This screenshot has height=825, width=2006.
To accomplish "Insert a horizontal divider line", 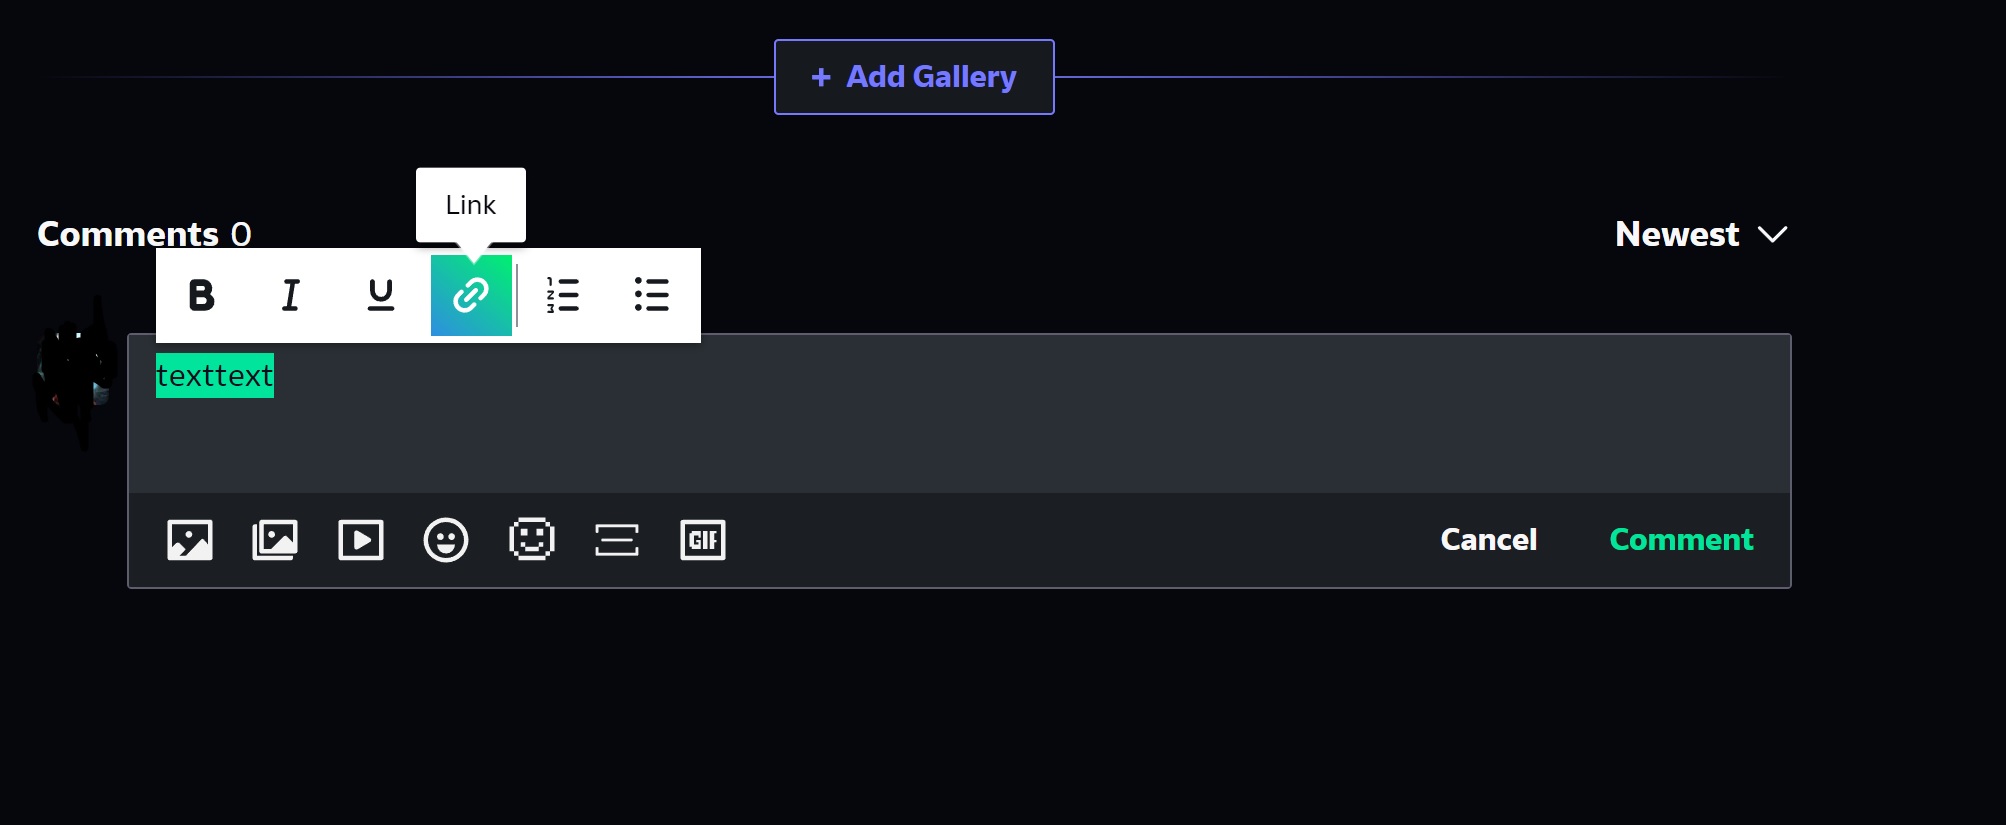I will 617,540.
